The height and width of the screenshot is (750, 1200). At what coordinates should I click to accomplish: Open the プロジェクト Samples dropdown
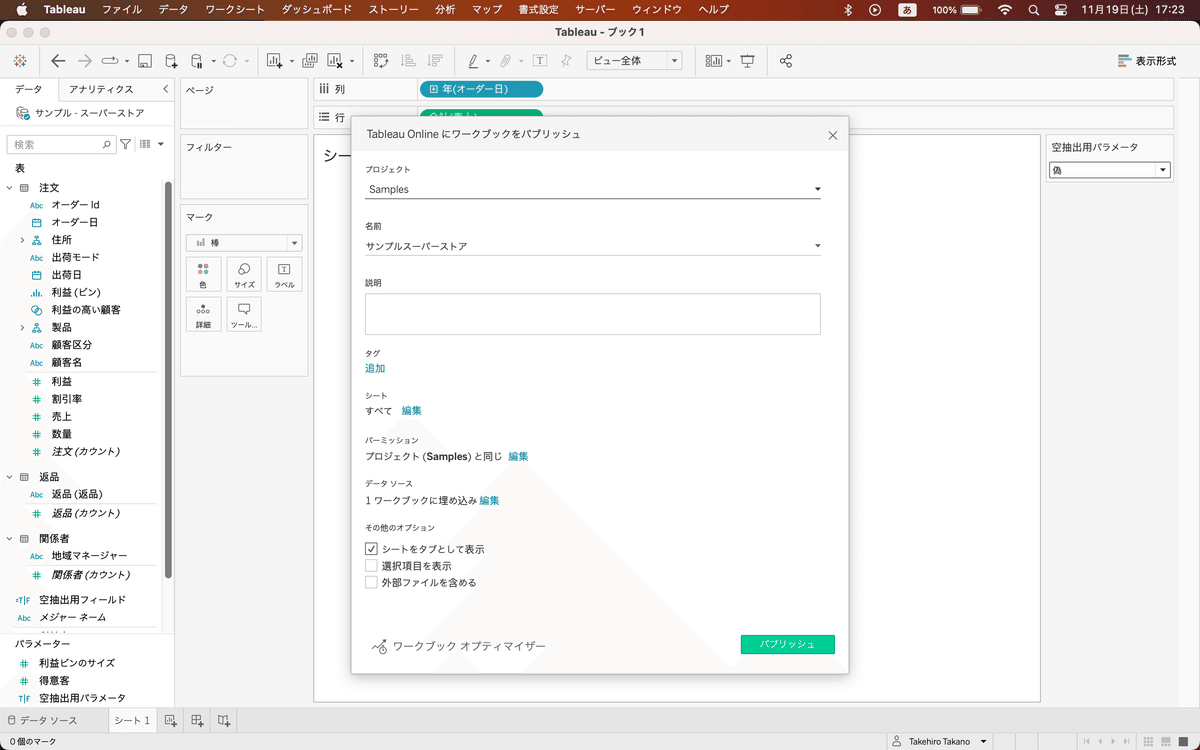tap(593, 189)
